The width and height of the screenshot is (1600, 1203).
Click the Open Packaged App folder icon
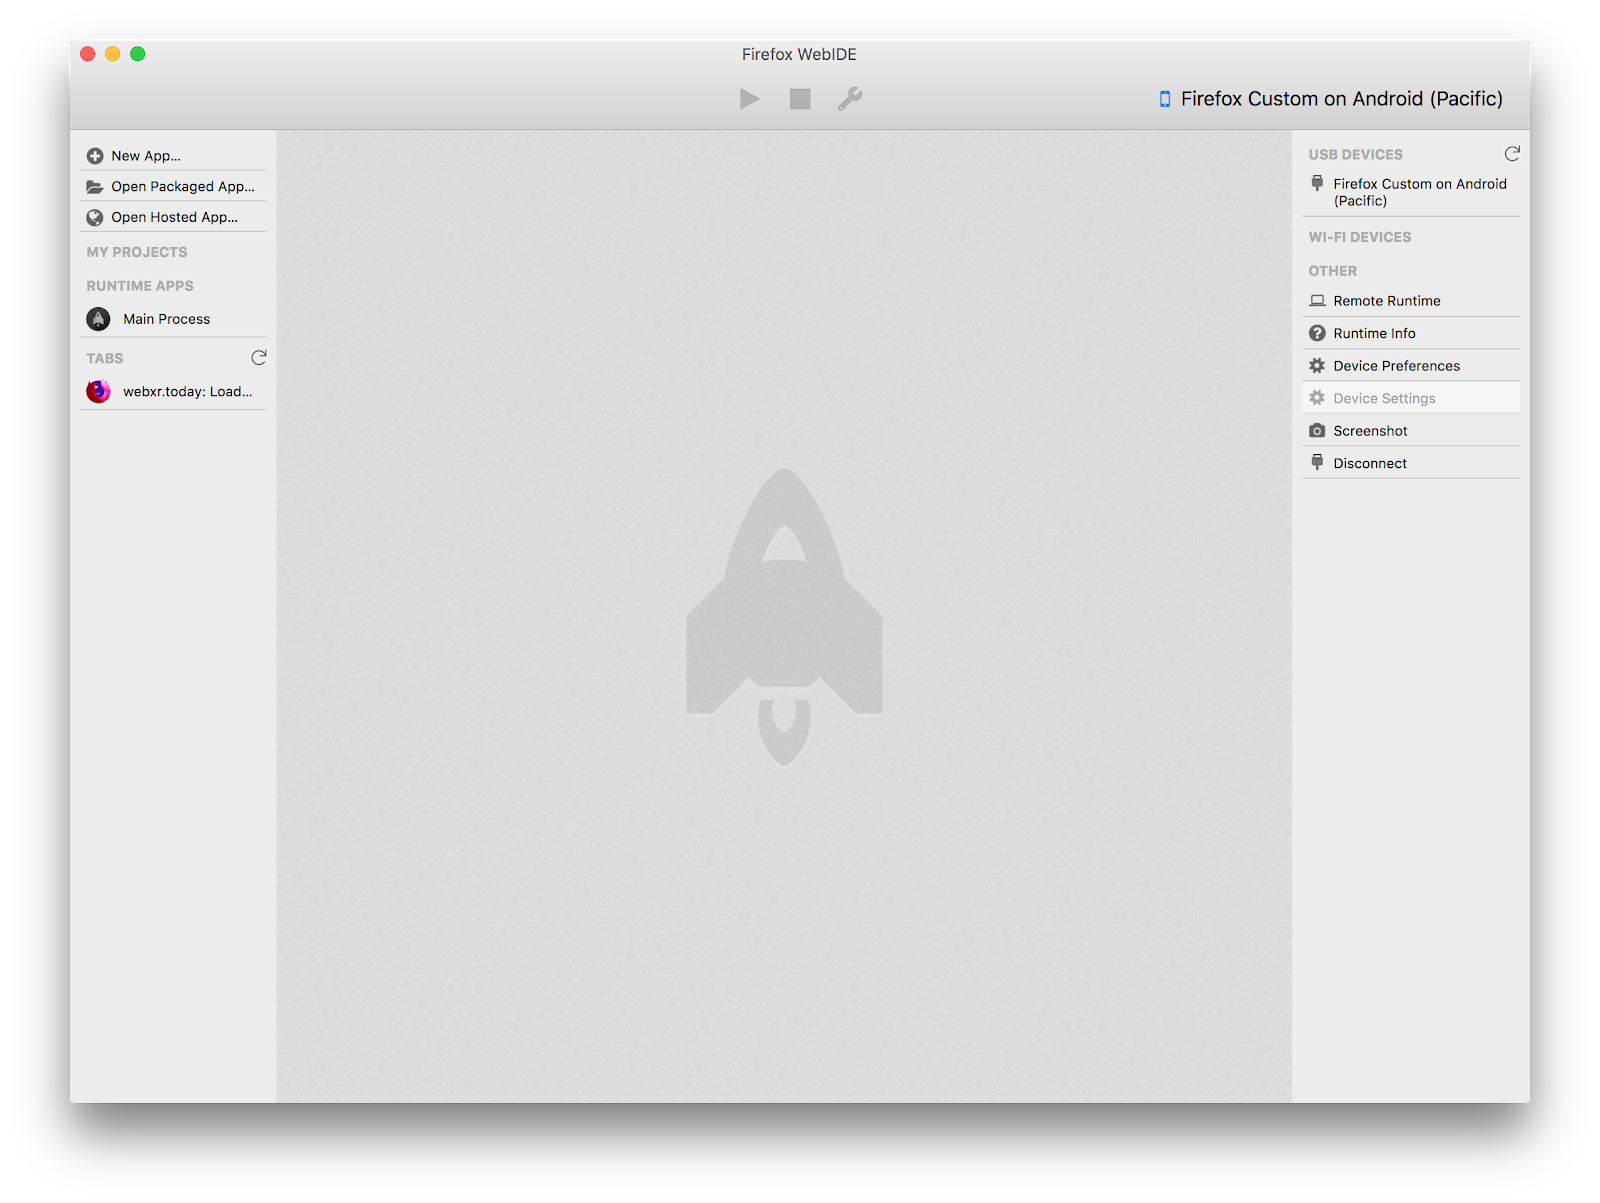pyautogui.click(x=95, y=187)
